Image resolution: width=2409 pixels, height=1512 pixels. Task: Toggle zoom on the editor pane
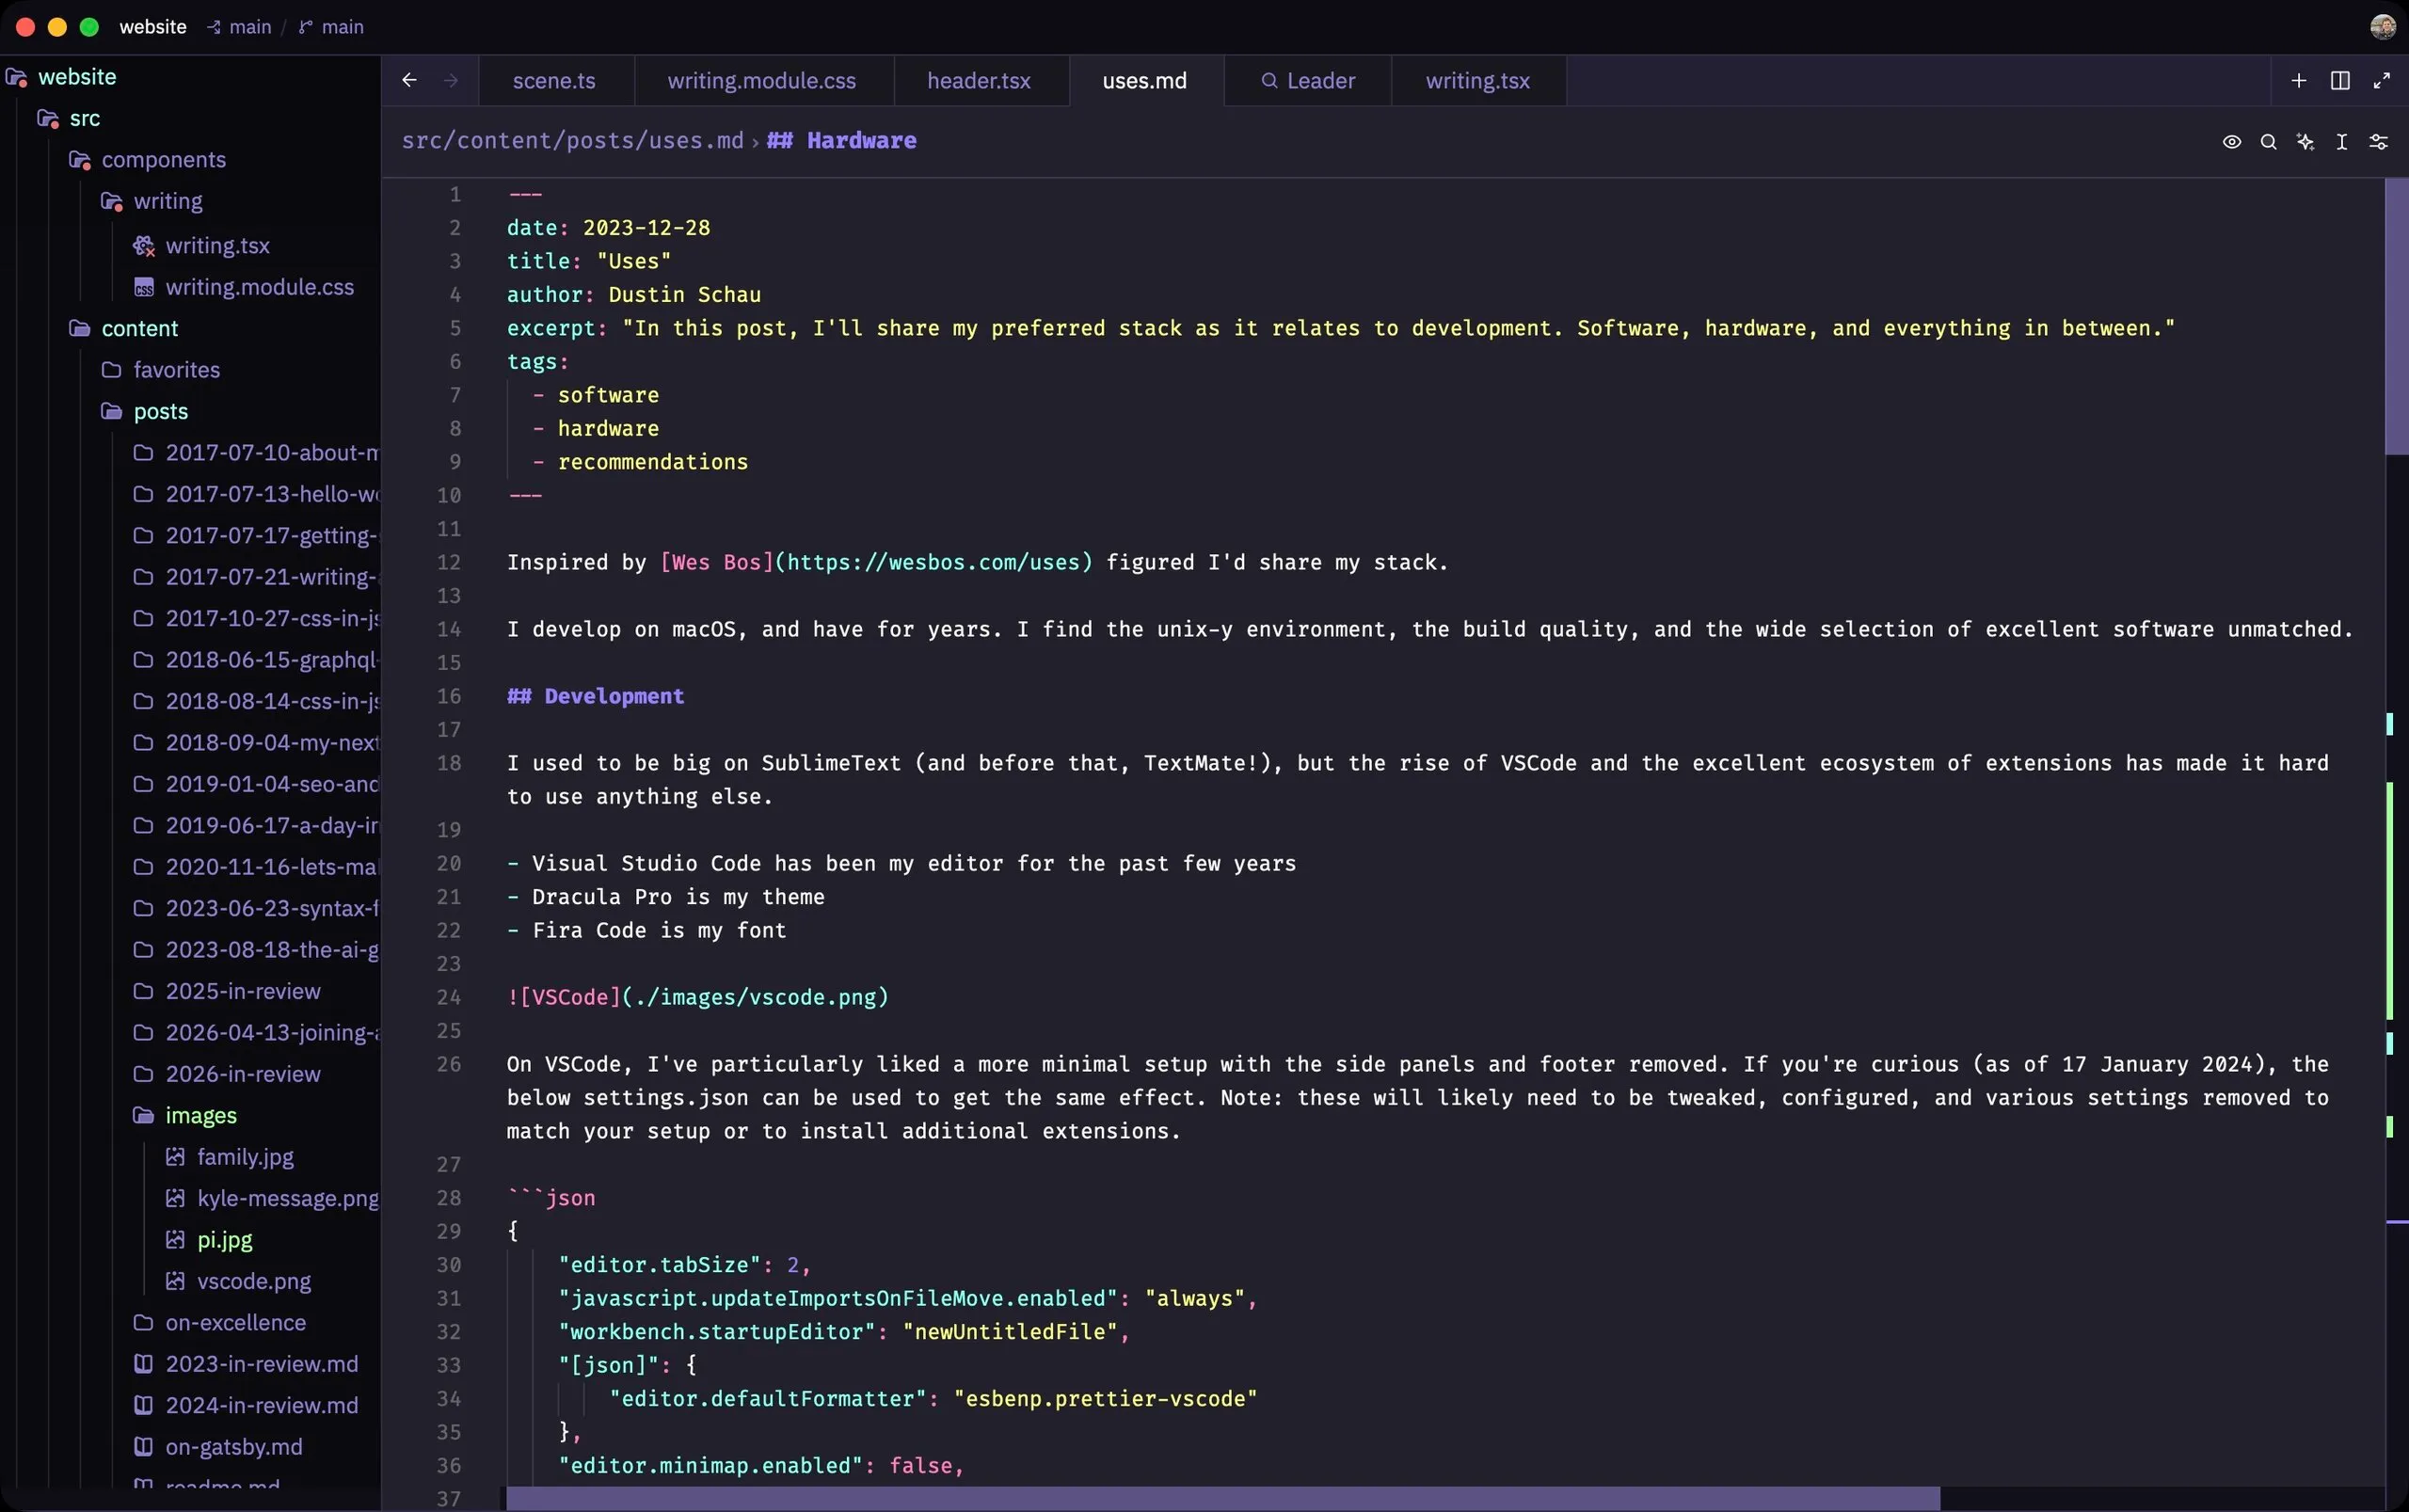2381,81
